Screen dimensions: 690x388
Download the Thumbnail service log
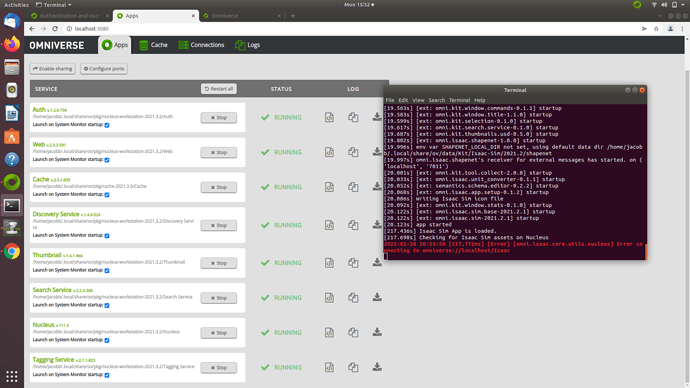pos(377,263)
